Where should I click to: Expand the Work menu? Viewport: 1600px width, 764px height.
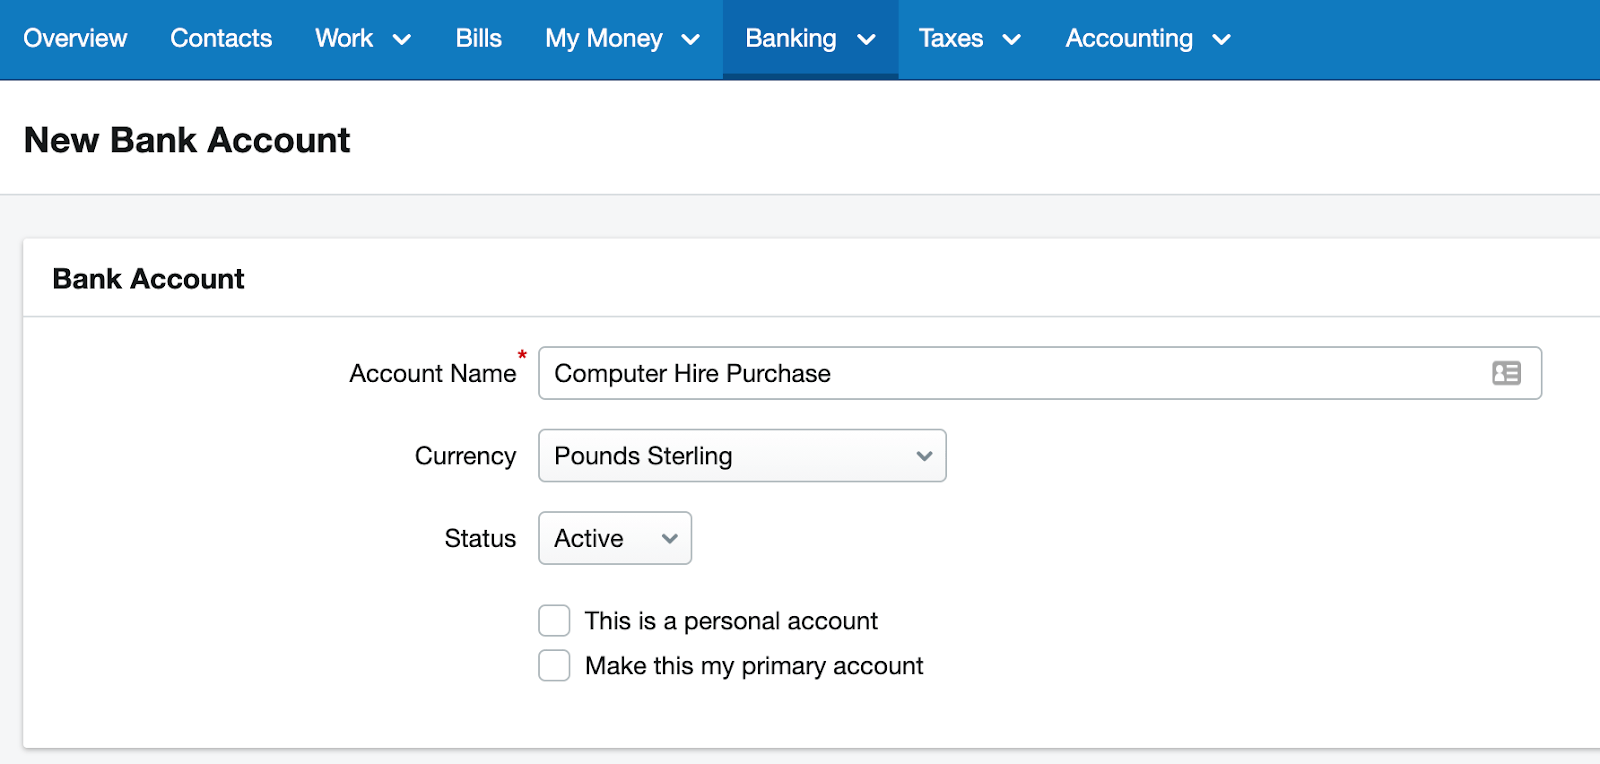[363, 39]
